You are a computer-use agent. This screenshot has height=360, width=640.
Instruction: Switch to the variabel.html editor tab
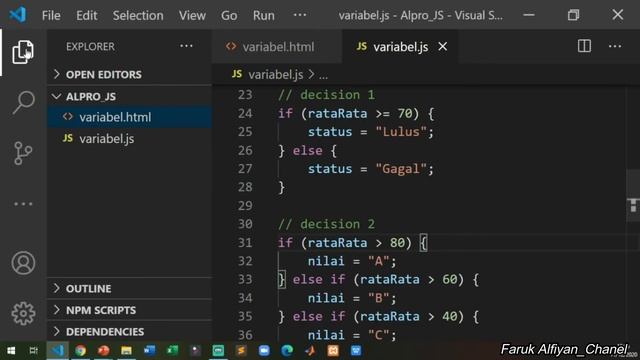(x=277, y=47)
